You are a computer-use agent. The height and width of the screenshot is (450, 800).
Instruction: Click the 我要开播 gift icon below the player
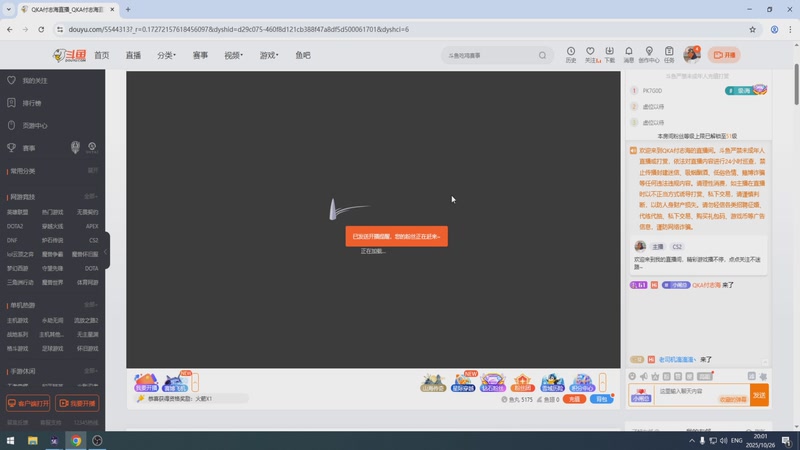click(x=145, y=383)
